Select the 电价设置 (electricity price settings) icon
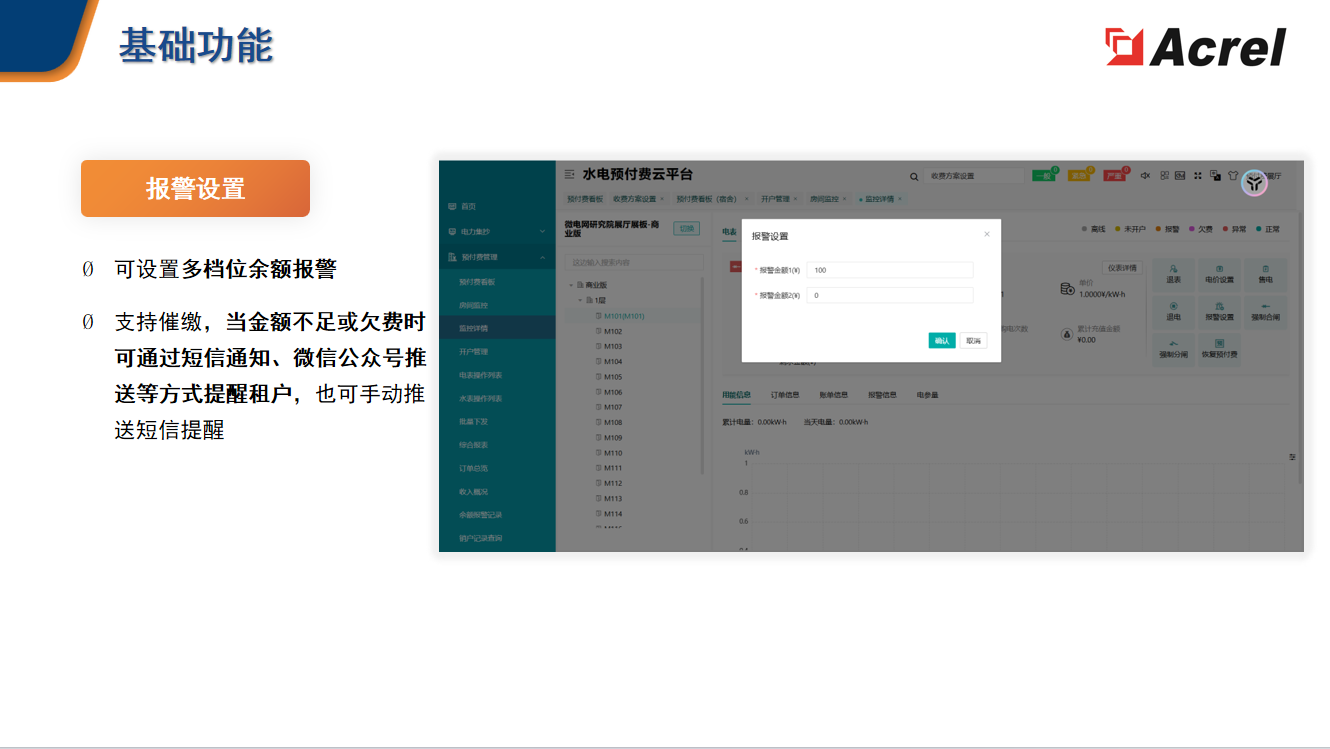This screenshot has height=749, width=1330. 1220,273
